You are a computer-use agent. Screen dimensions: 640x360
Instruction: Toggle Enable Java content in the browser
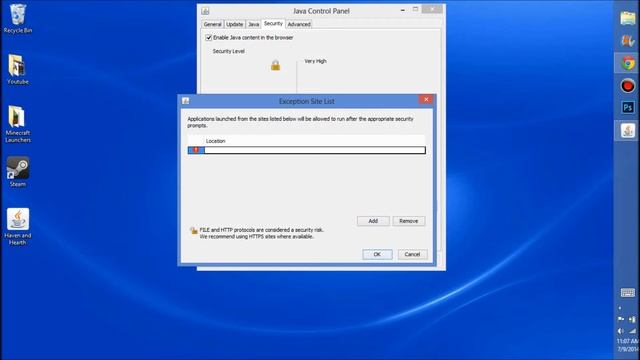coord(209,38)
